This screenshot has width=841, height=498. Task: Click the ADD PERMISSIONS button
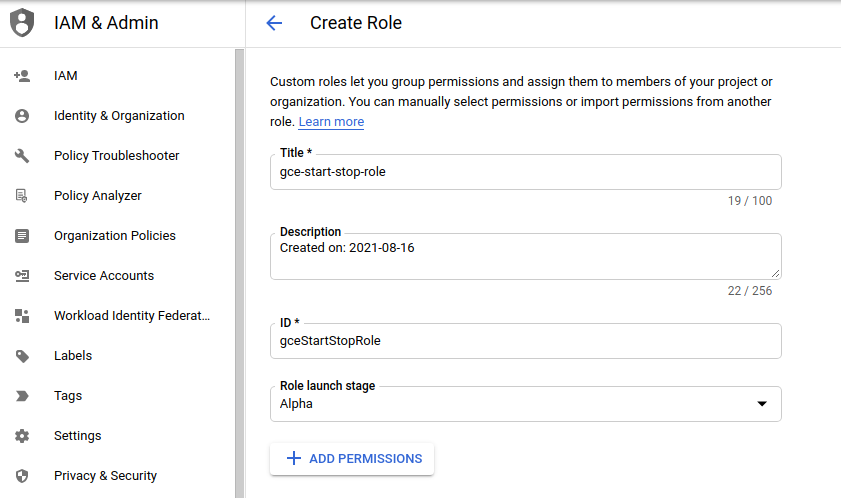coord(352,459)
